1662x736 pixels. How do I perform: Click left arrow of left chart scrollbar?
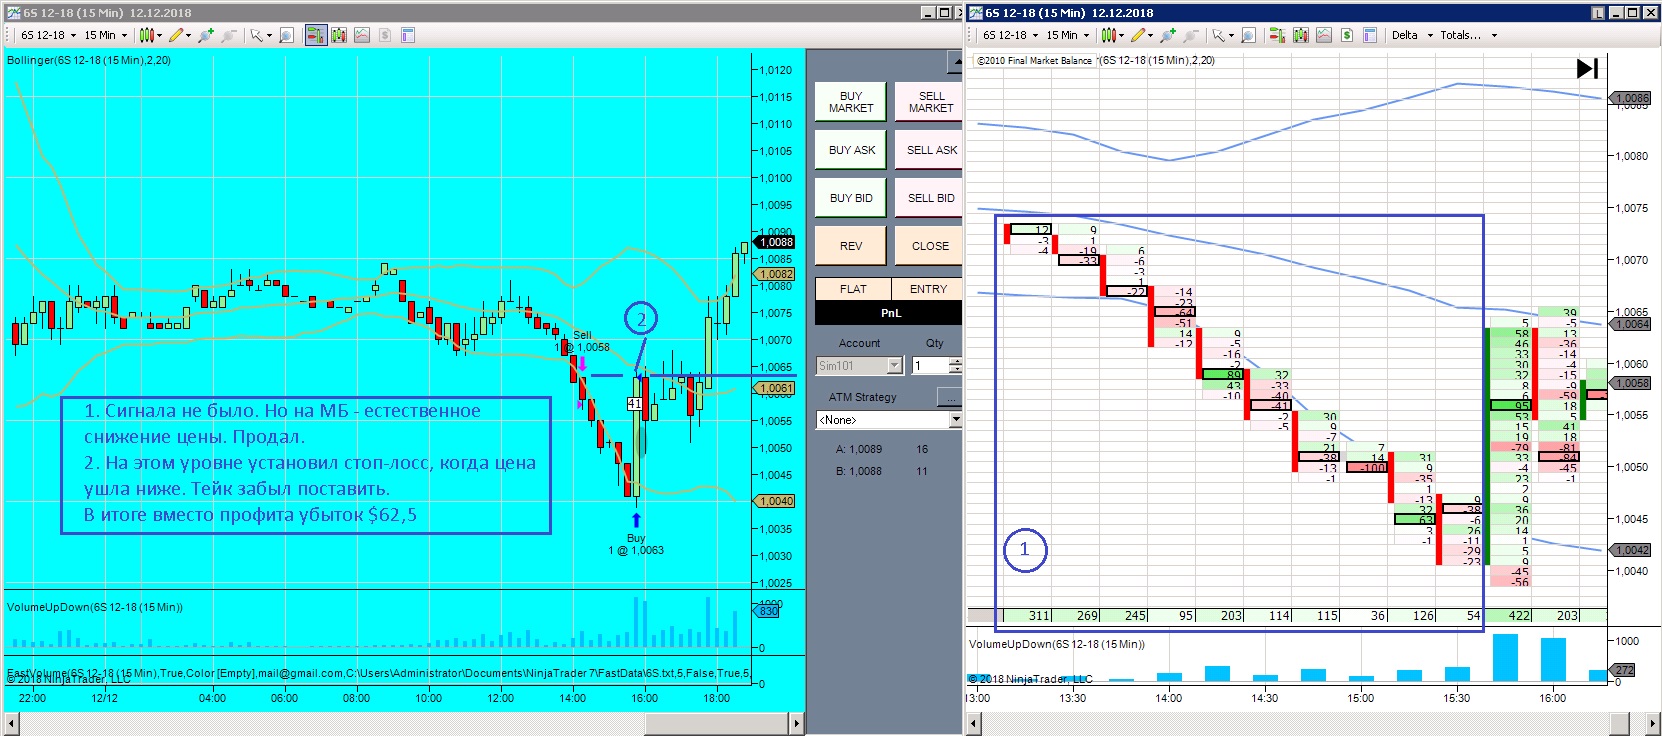pyautogui.click(x=12, y=722)
